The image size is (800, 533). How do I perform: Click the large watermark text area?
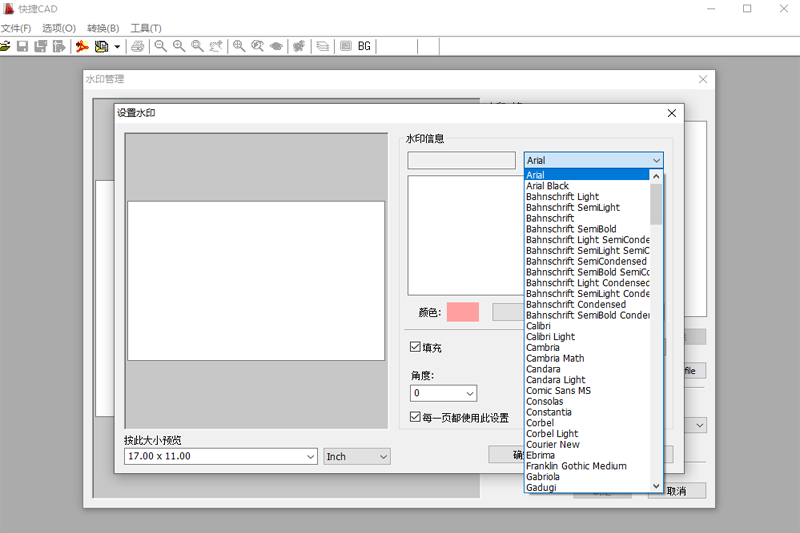pyautogui.click(x=465, y=235)
